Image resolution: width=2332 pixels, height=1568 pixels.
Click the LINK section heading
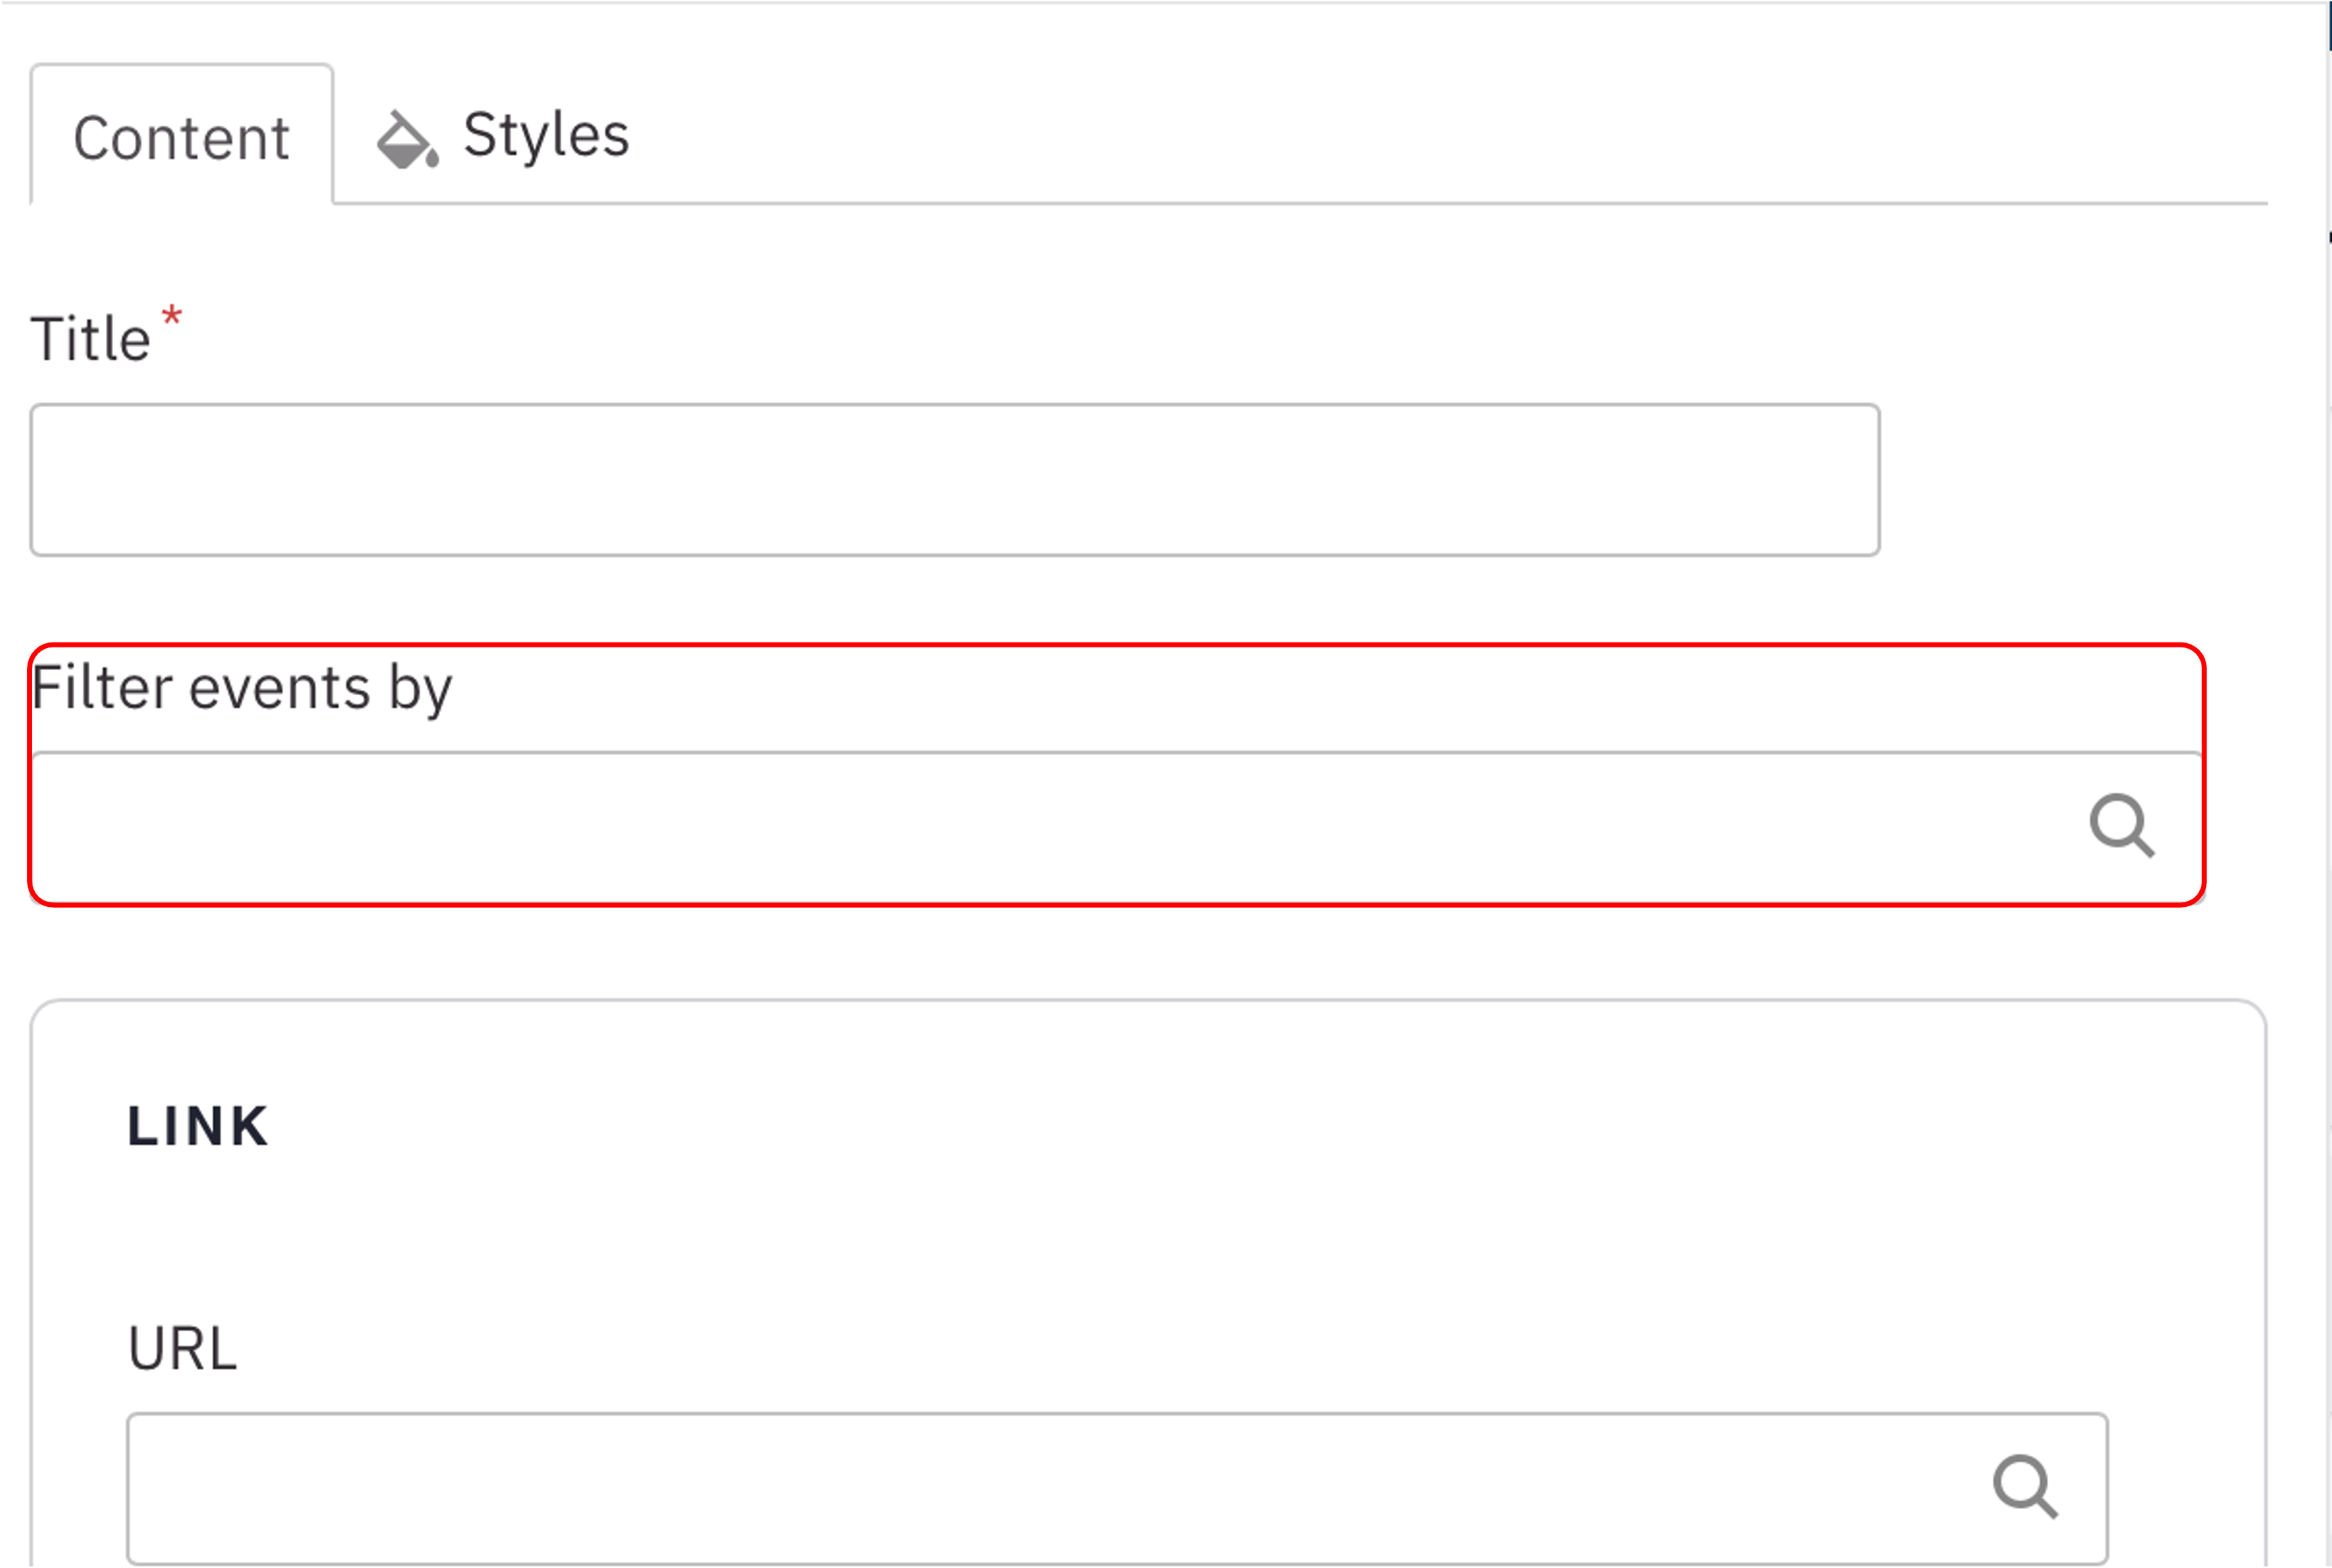point(198,1126)
